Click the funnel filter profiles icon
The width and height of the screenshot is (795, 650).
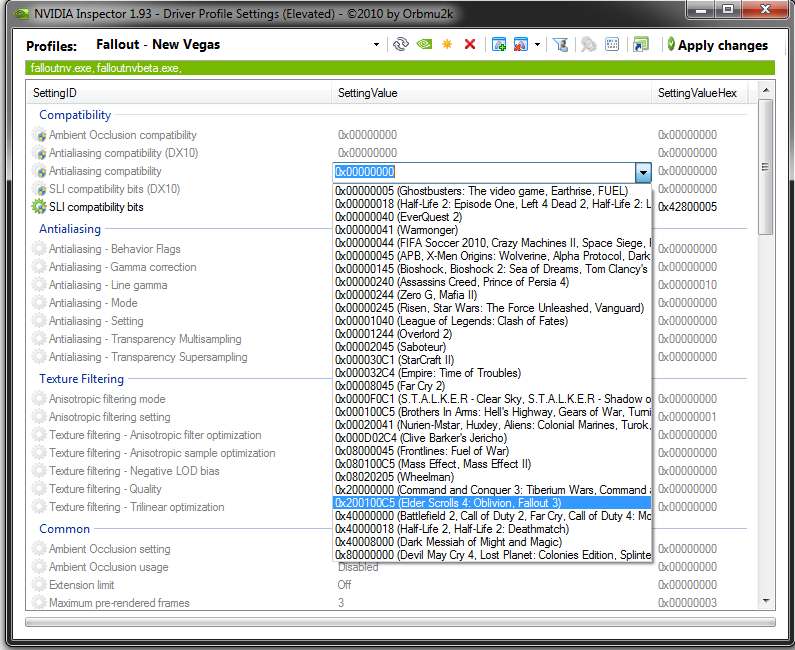(560, 45)
